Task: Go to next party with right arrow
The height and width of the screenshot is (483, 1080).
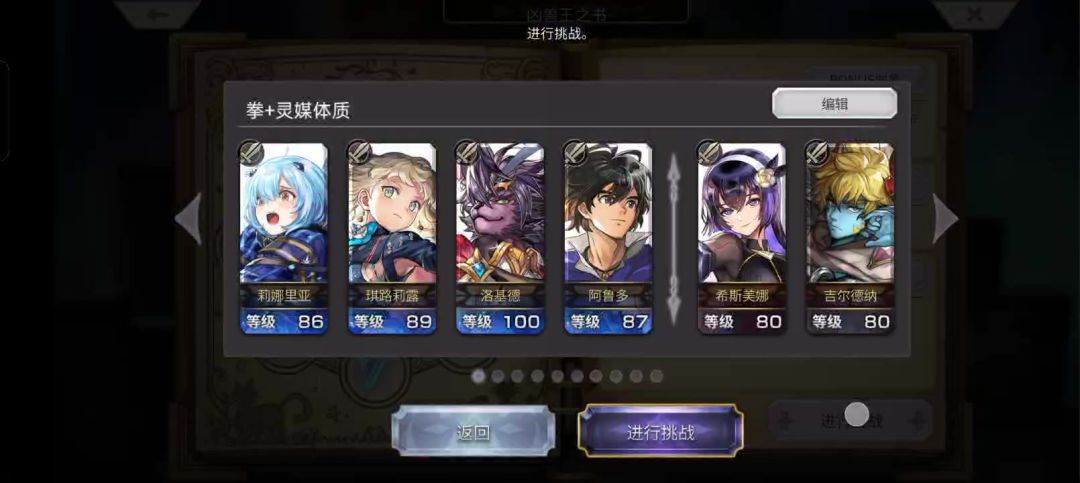Action: click(x=945, y=218)
